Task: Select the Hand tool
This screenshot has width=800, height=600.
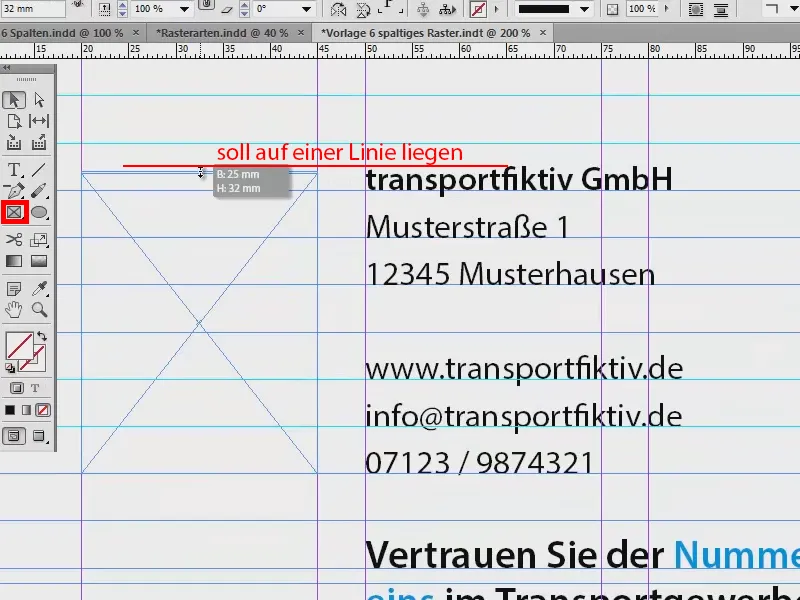Action: coord(14,310)
